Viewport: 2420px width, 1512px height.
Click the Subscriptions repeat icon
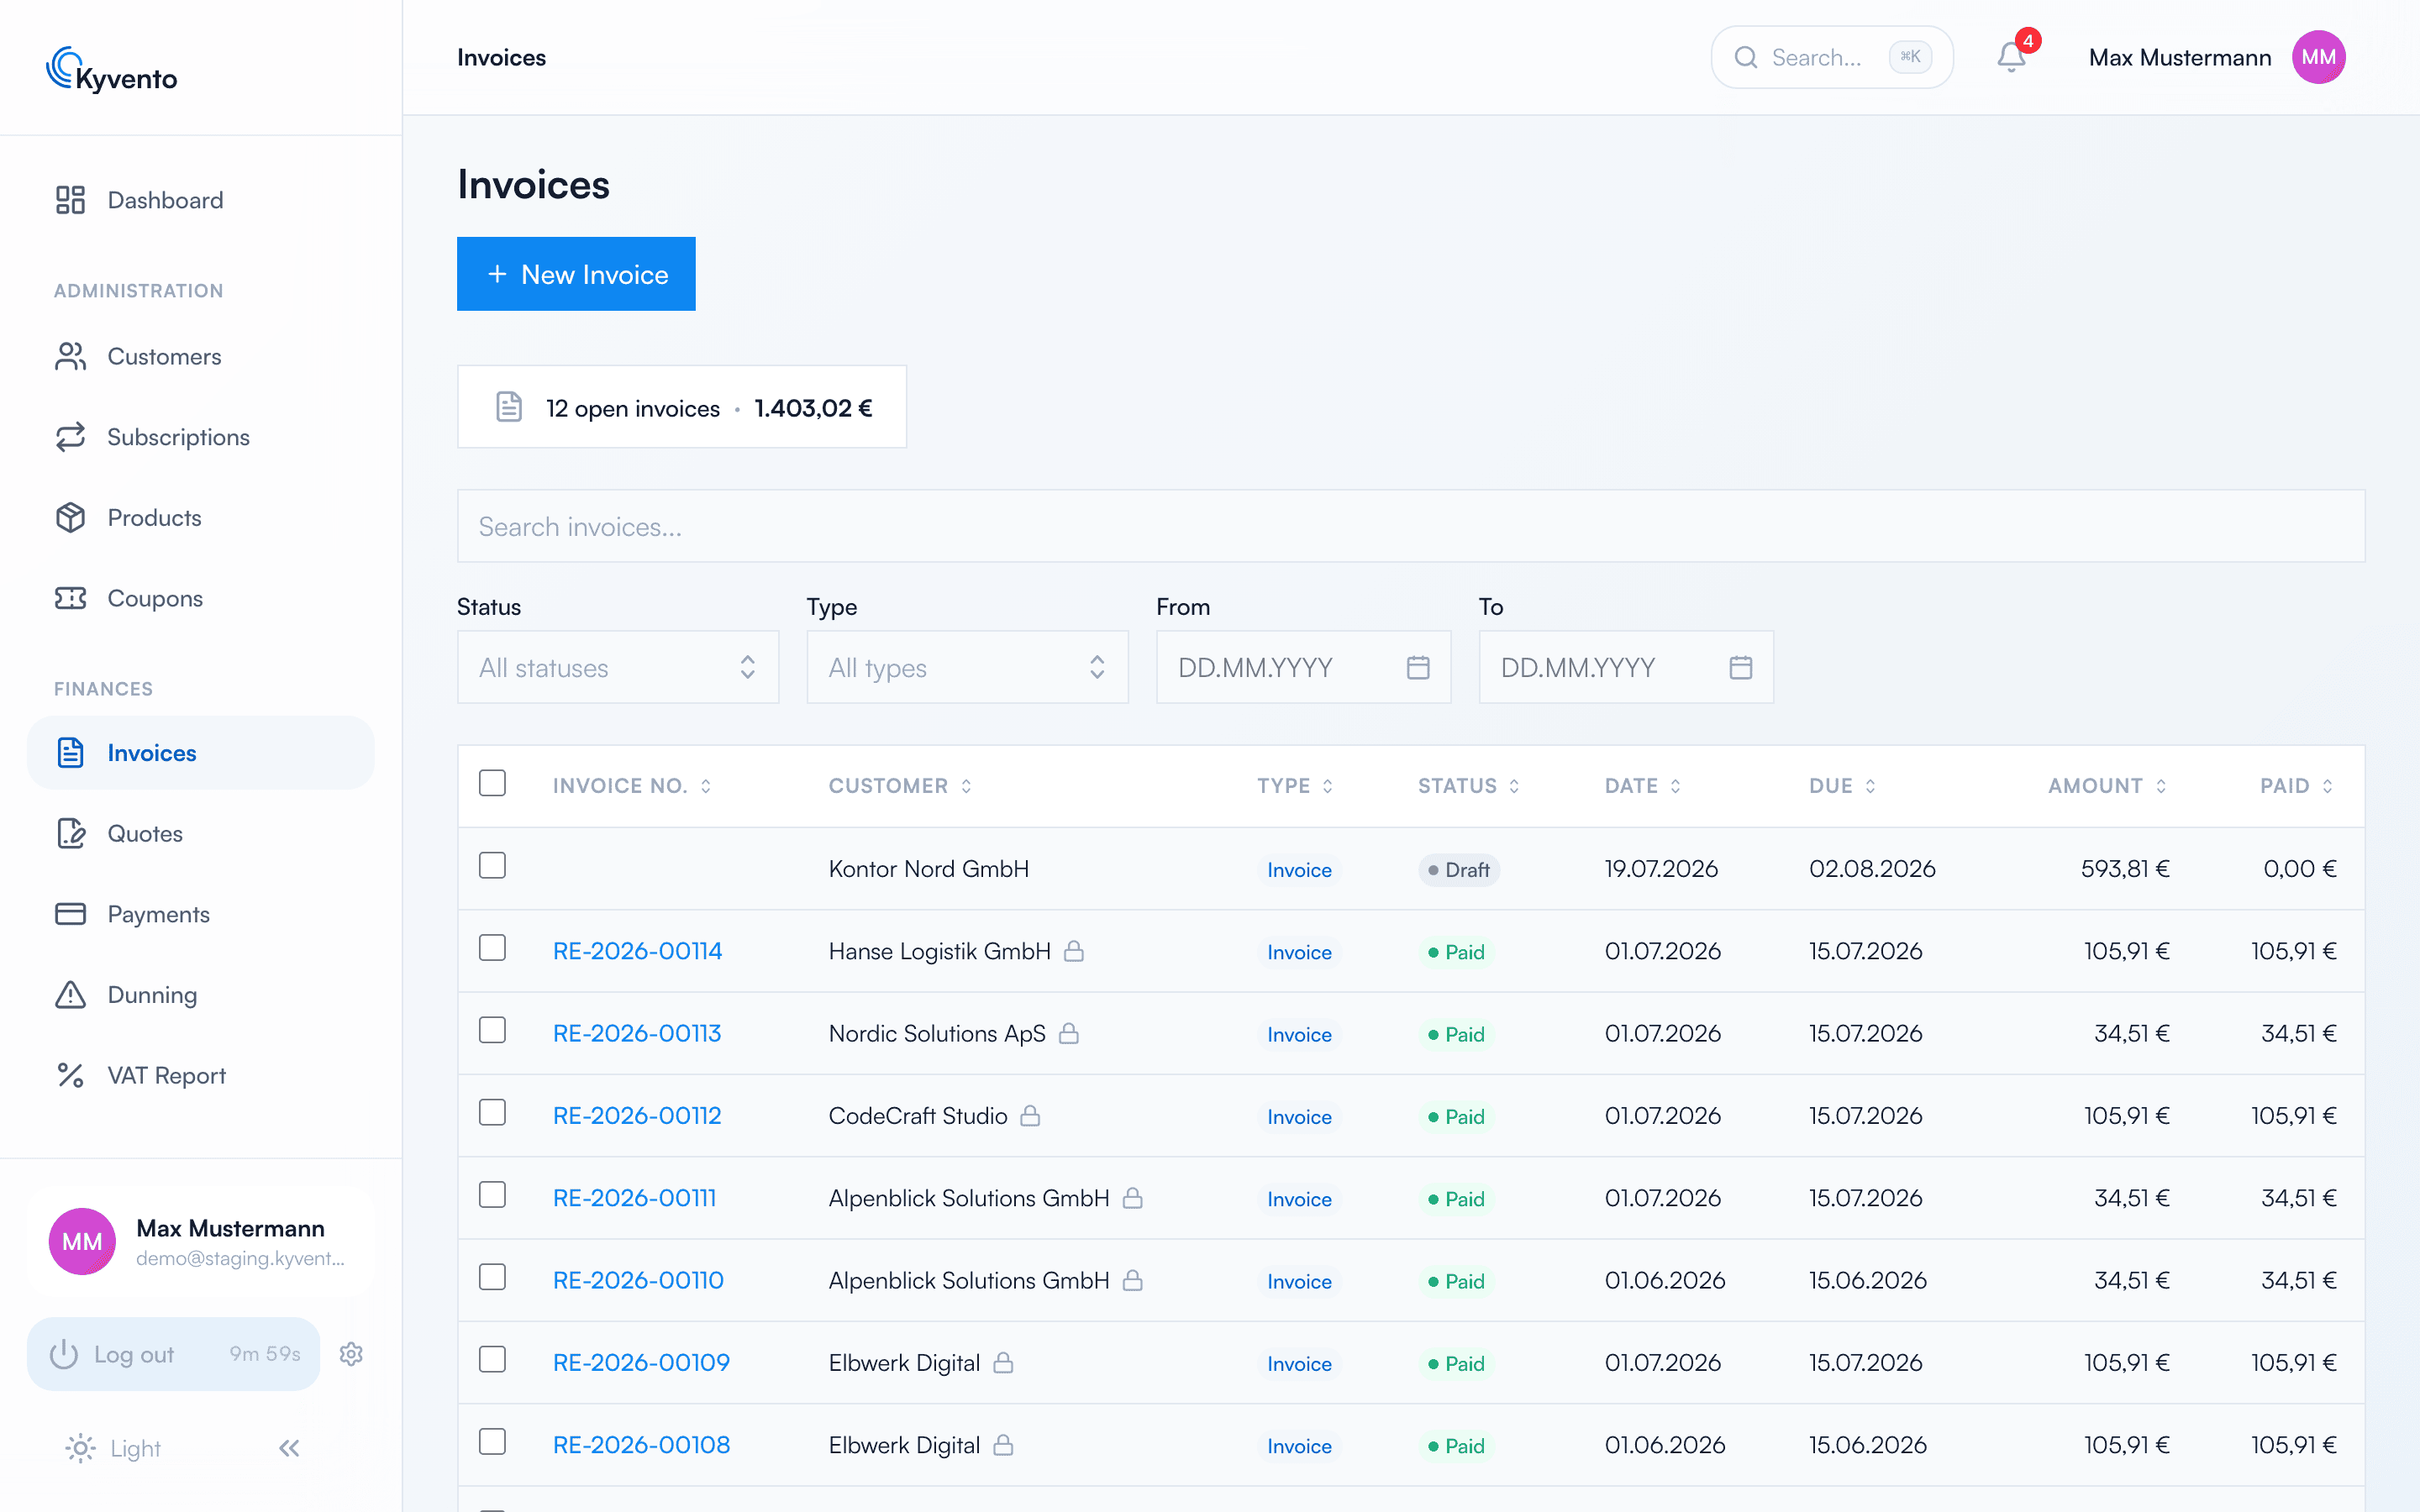pos(70,437)
